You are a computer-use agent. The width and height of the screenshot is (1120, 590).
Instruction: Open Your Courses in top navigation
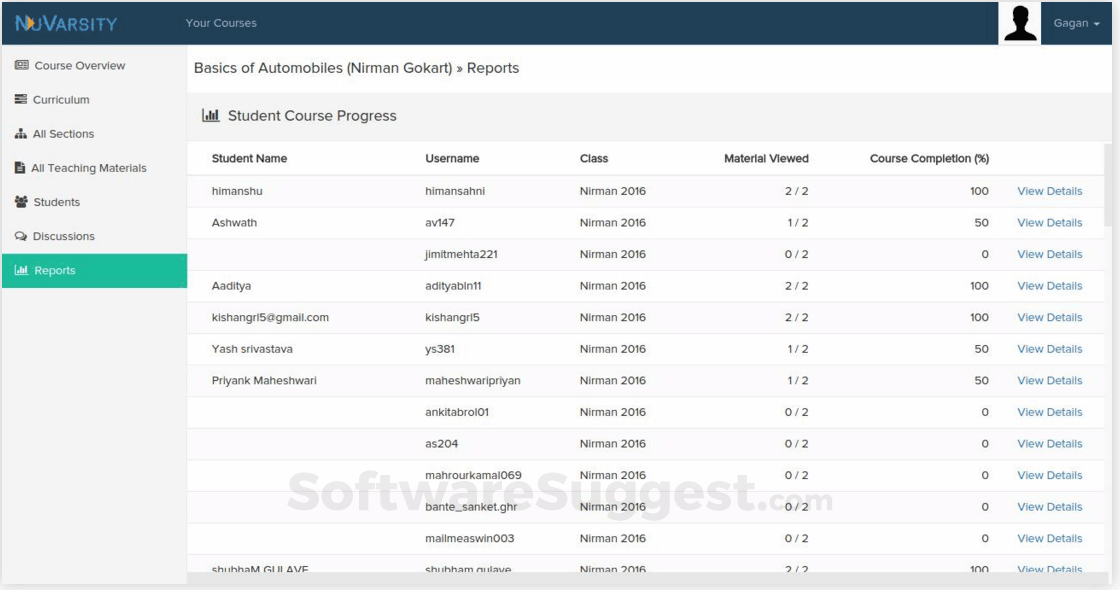coord(221,23)
